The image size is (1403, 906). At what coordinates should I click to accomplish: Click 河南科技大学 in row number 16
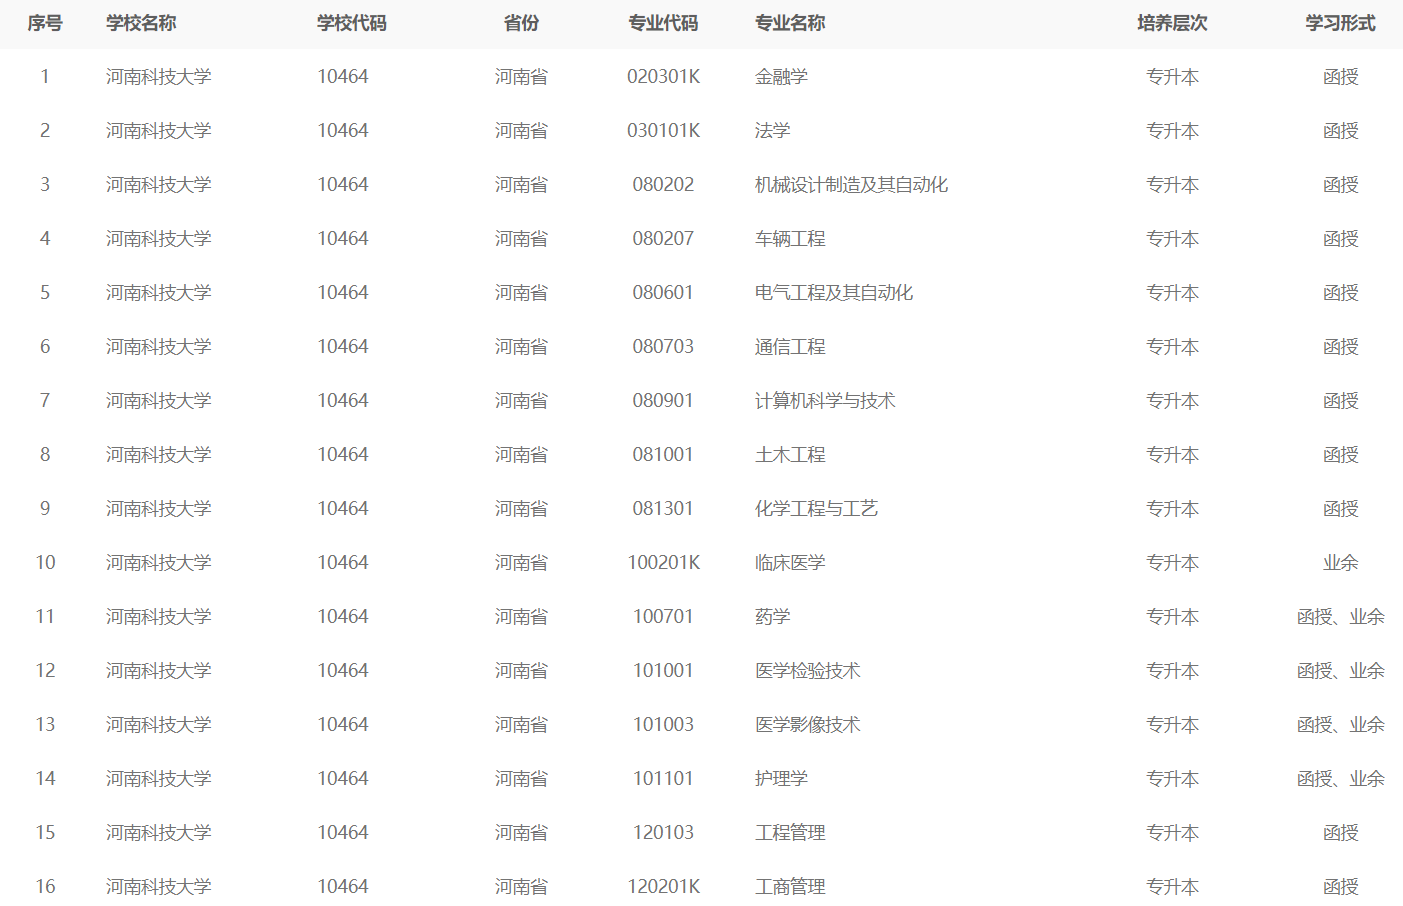[x=159, y=887]
